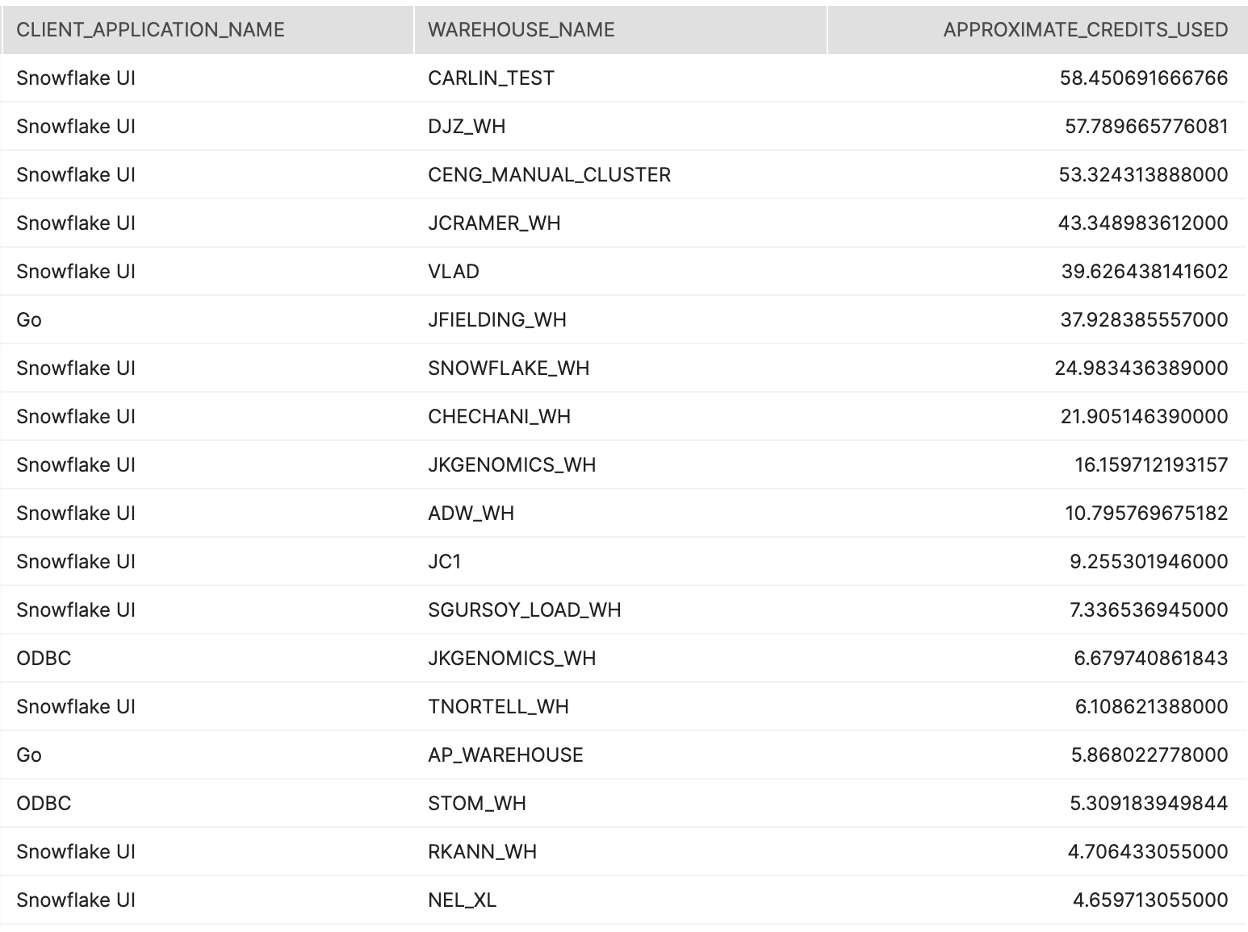Click the ADW_WH warehouse cell
The width and height of the screenshot is (1248, 932).
click(x=471, y=514)
